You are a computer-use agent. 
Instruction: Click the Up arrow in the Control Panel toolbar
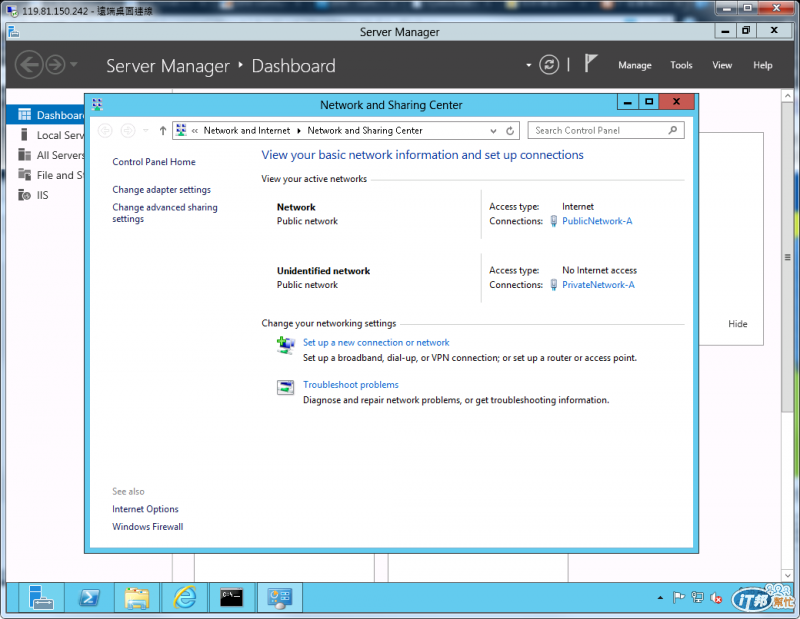pyautogui.click(x=163, y=131)
